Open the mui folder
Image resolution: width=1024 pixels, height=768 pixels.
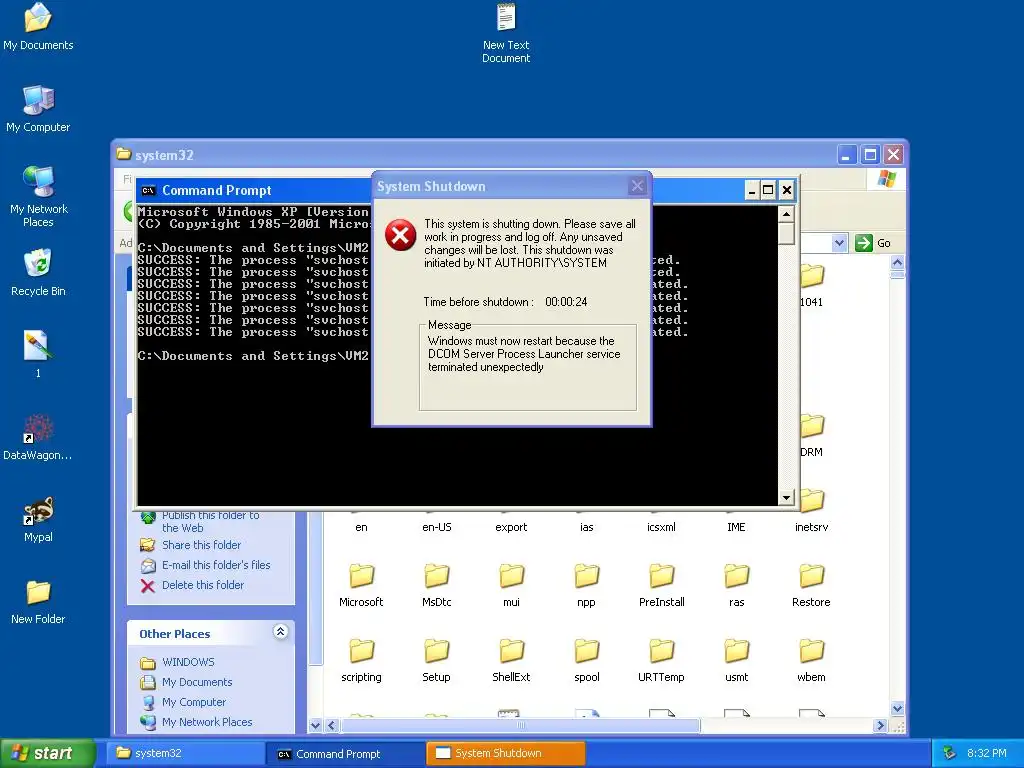coord(511,585)
